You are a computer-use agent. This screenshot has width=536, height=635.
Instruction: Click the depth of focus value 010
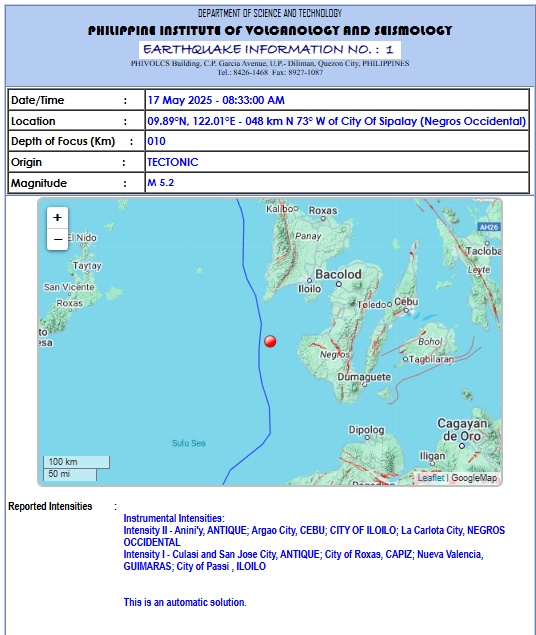click(x=157, y=141)
